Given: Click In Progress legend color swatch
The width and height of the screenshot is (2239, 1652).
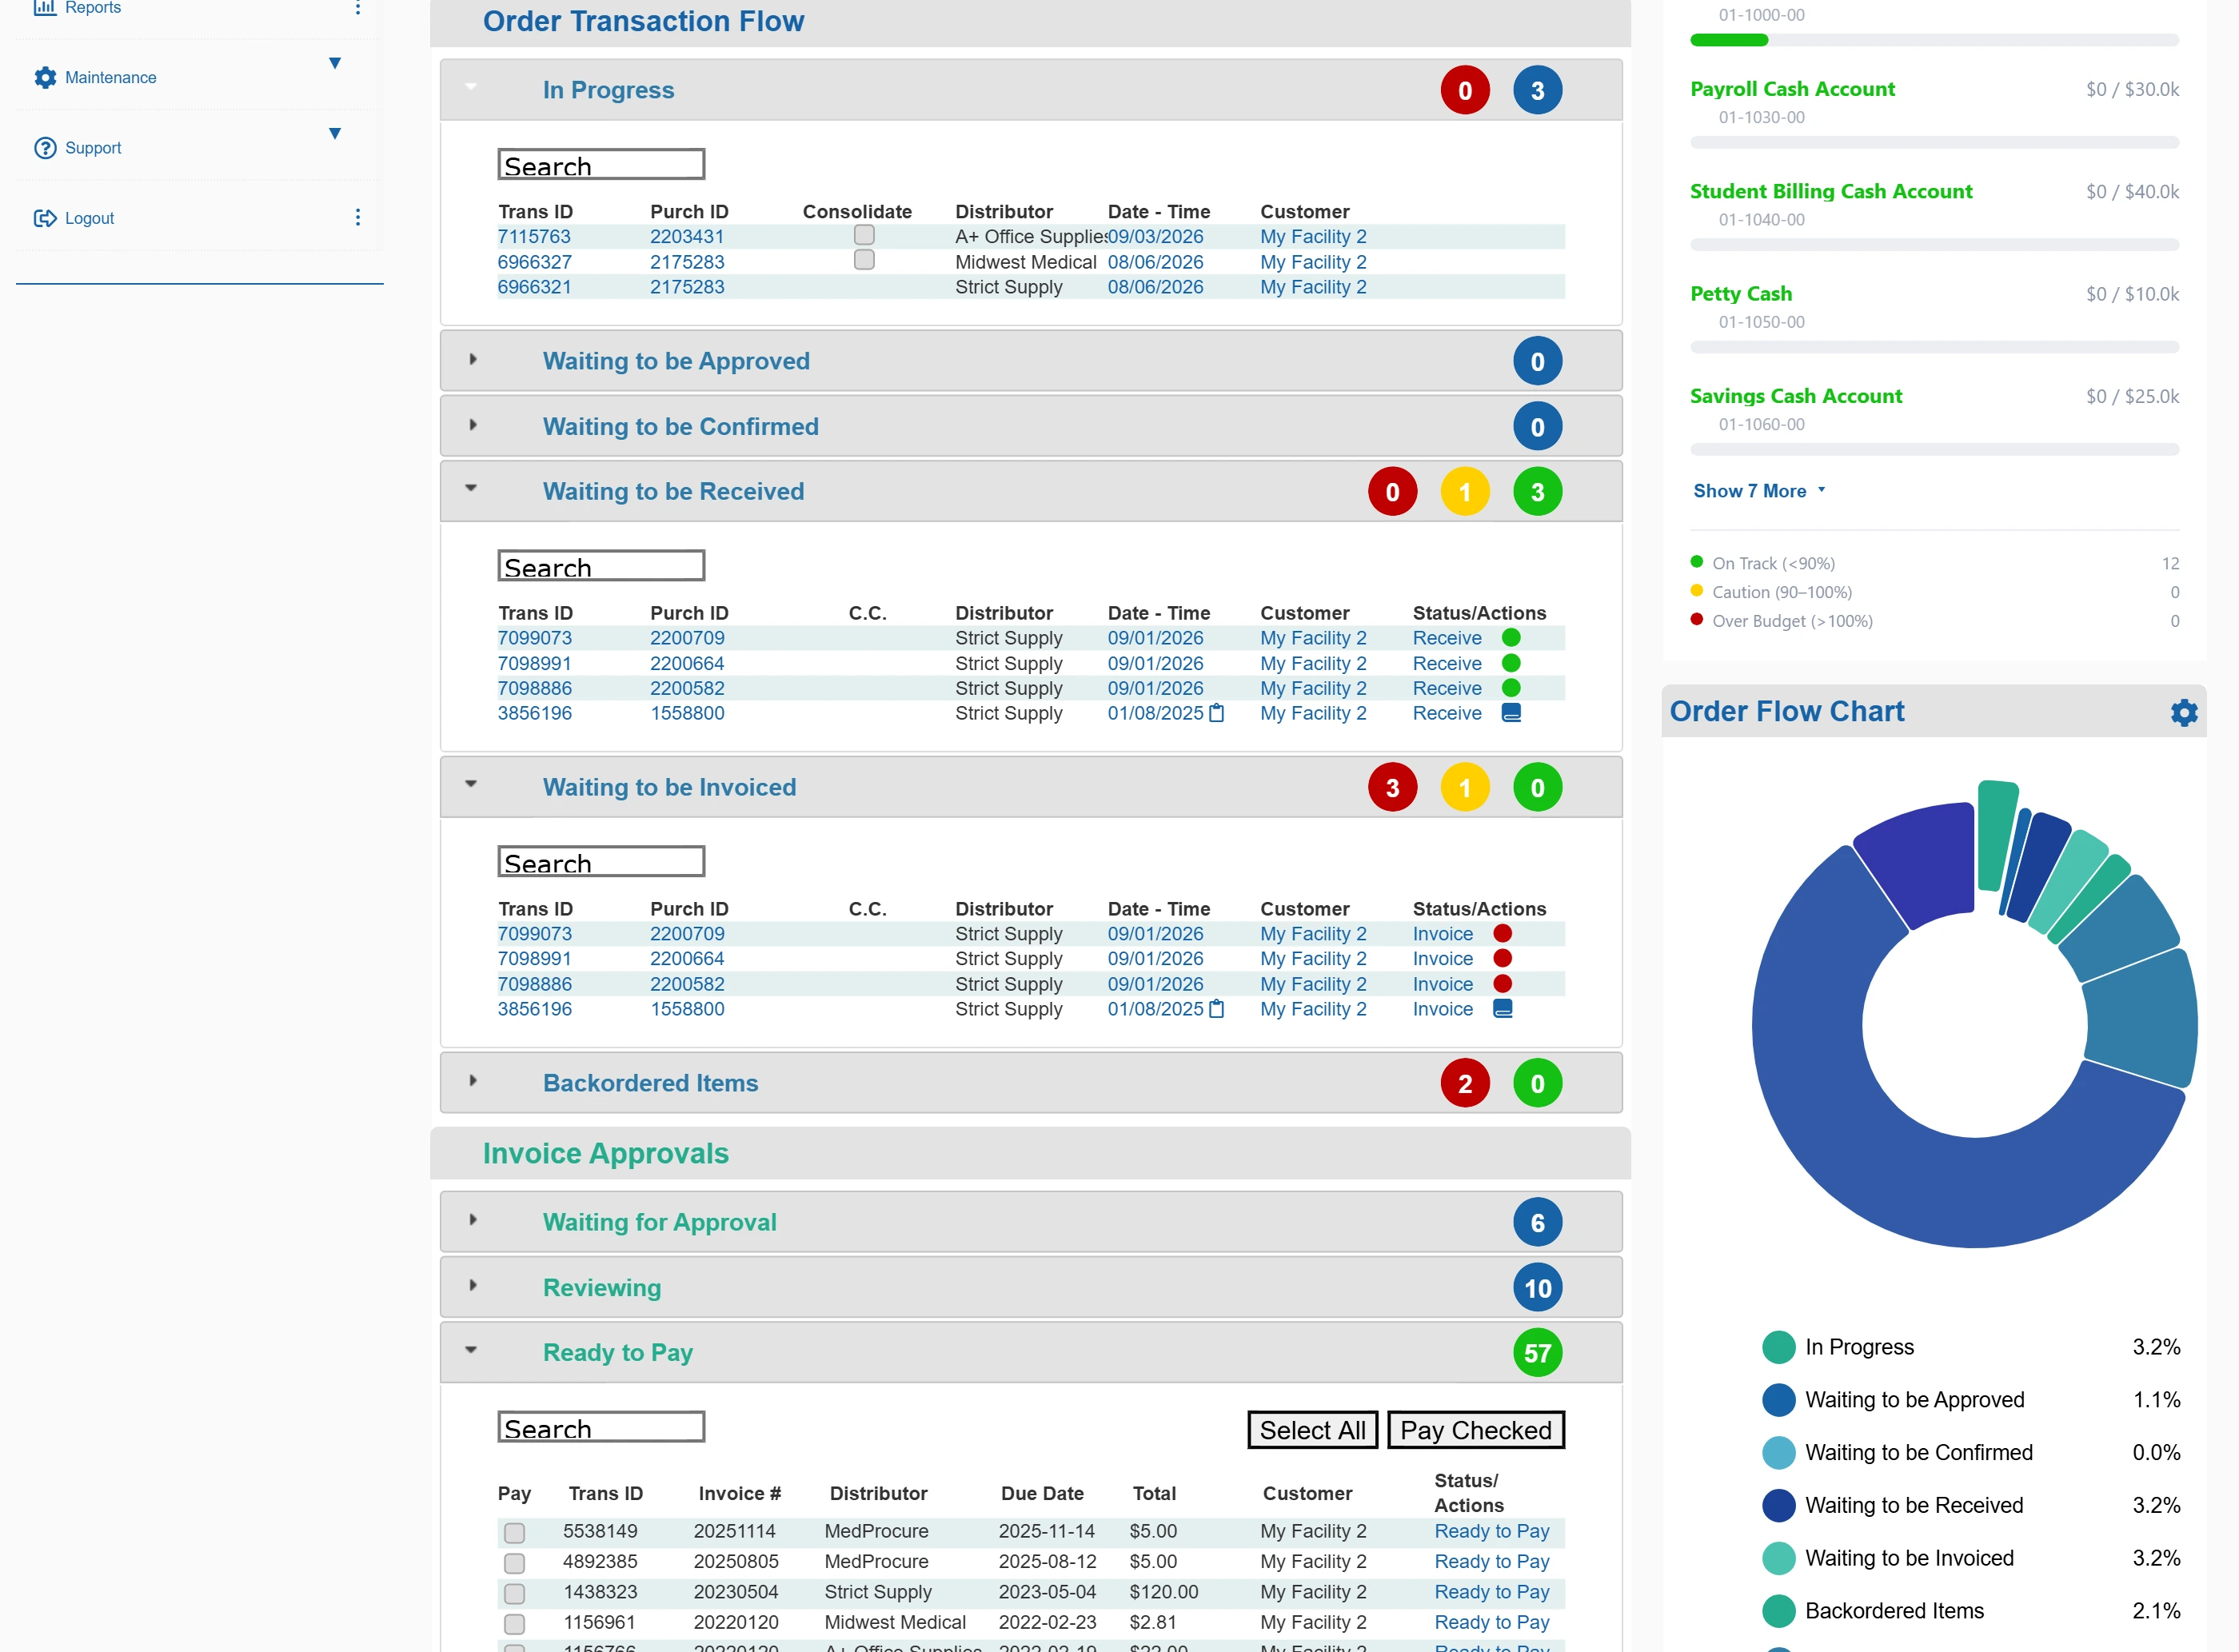Looking at the screenshot, I should tap(1778, 1348).
